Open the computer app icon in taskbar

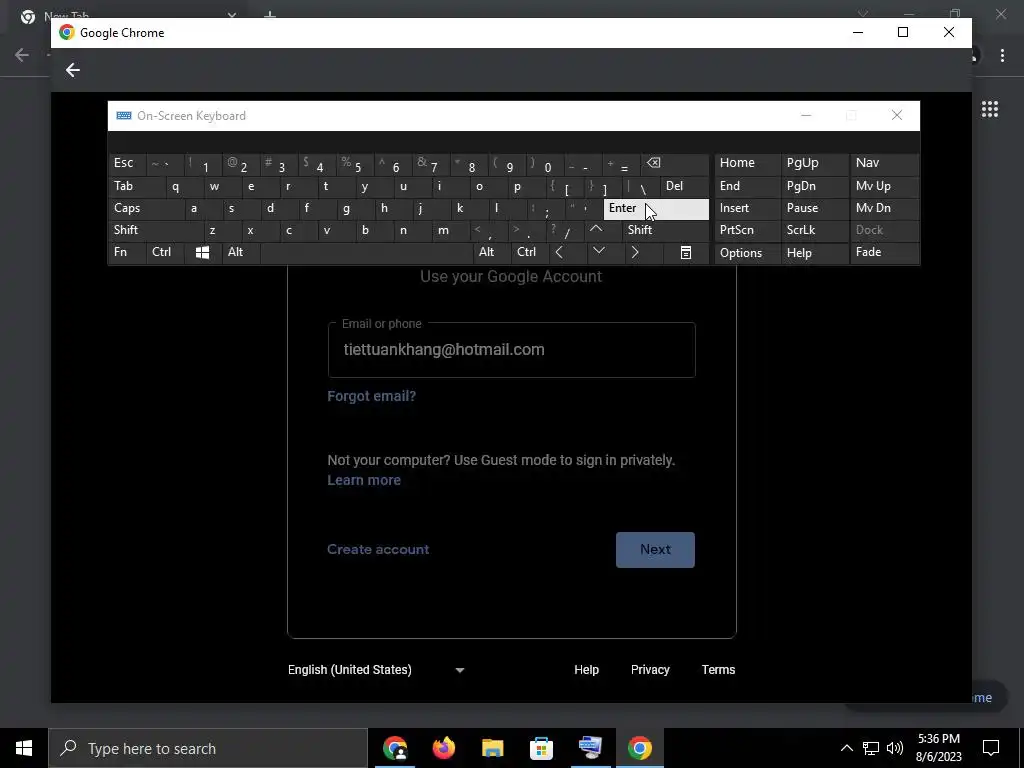(590, 748)
